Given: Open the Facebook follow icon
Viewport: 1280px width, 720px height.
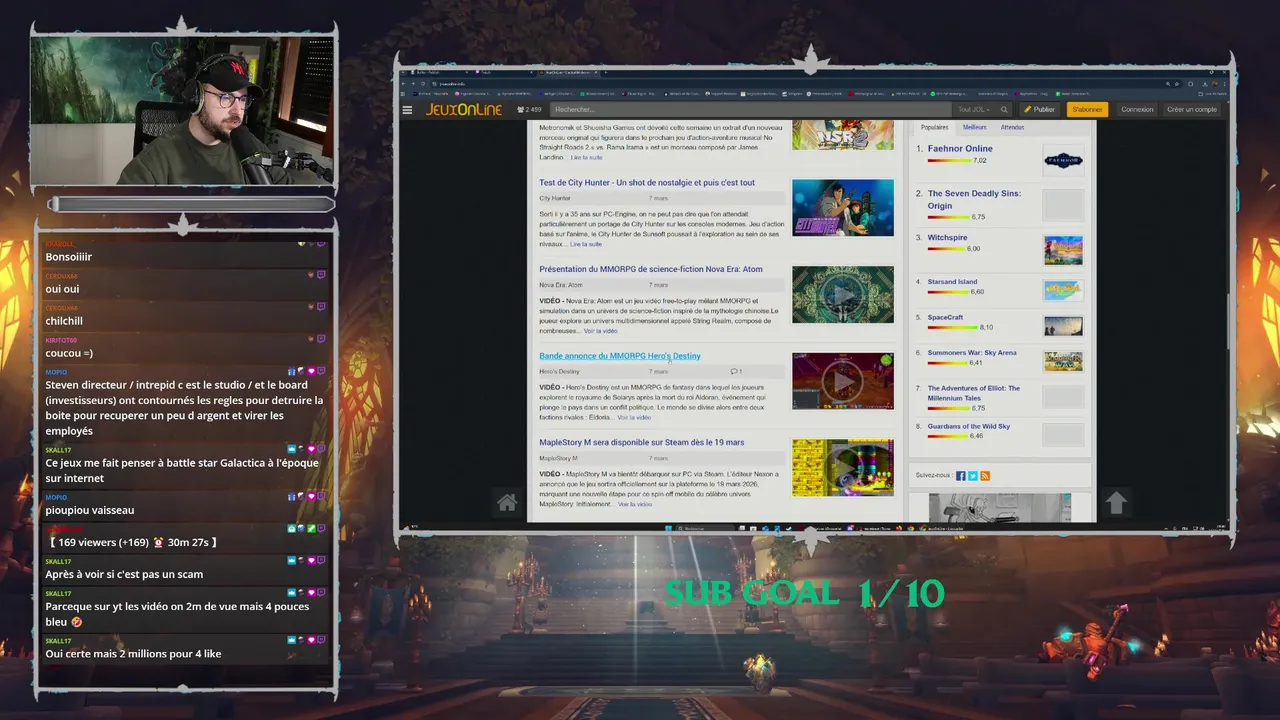Looking at the screenshot, I should pos(961,476).
